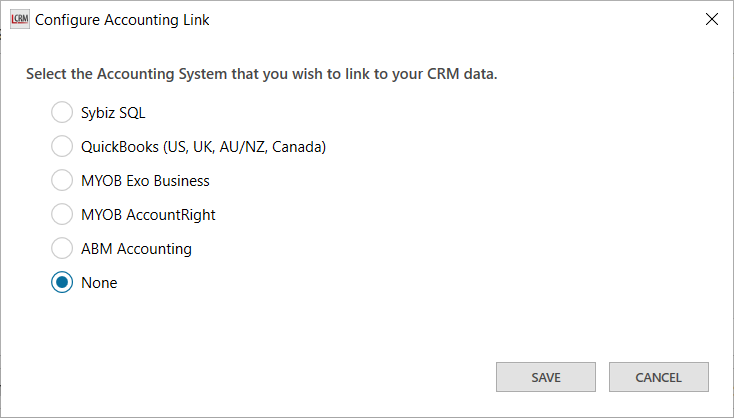This screenshot has height=418, width=734.
Task: Click the 'MYOB AccountRight' label text
Action: click(148, 215)
